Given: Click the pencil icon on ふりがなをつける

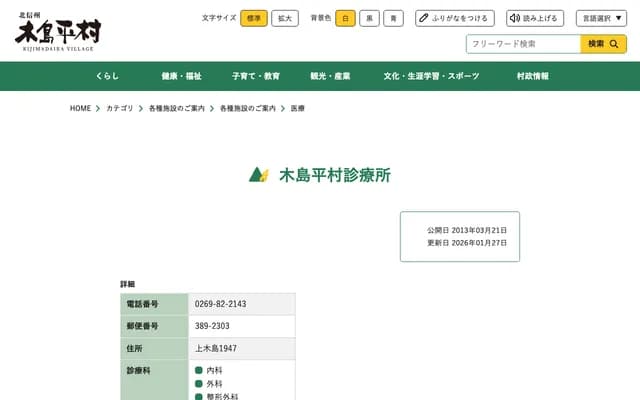Looking at the screenshot, I should click(x=425, y=18).
